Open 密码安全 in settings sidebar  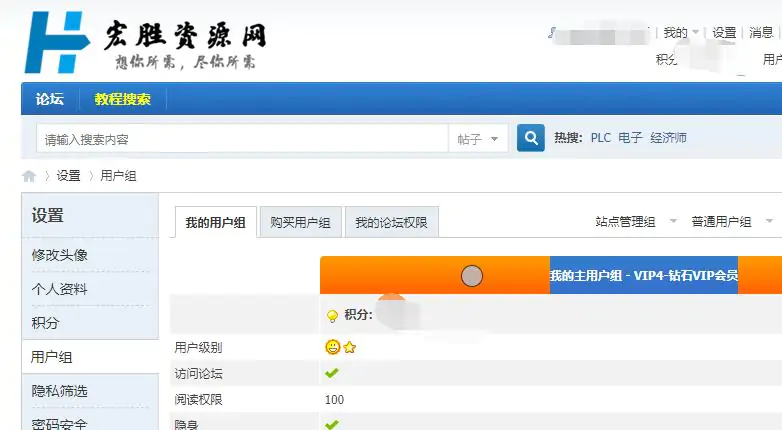tap(60, 424)
